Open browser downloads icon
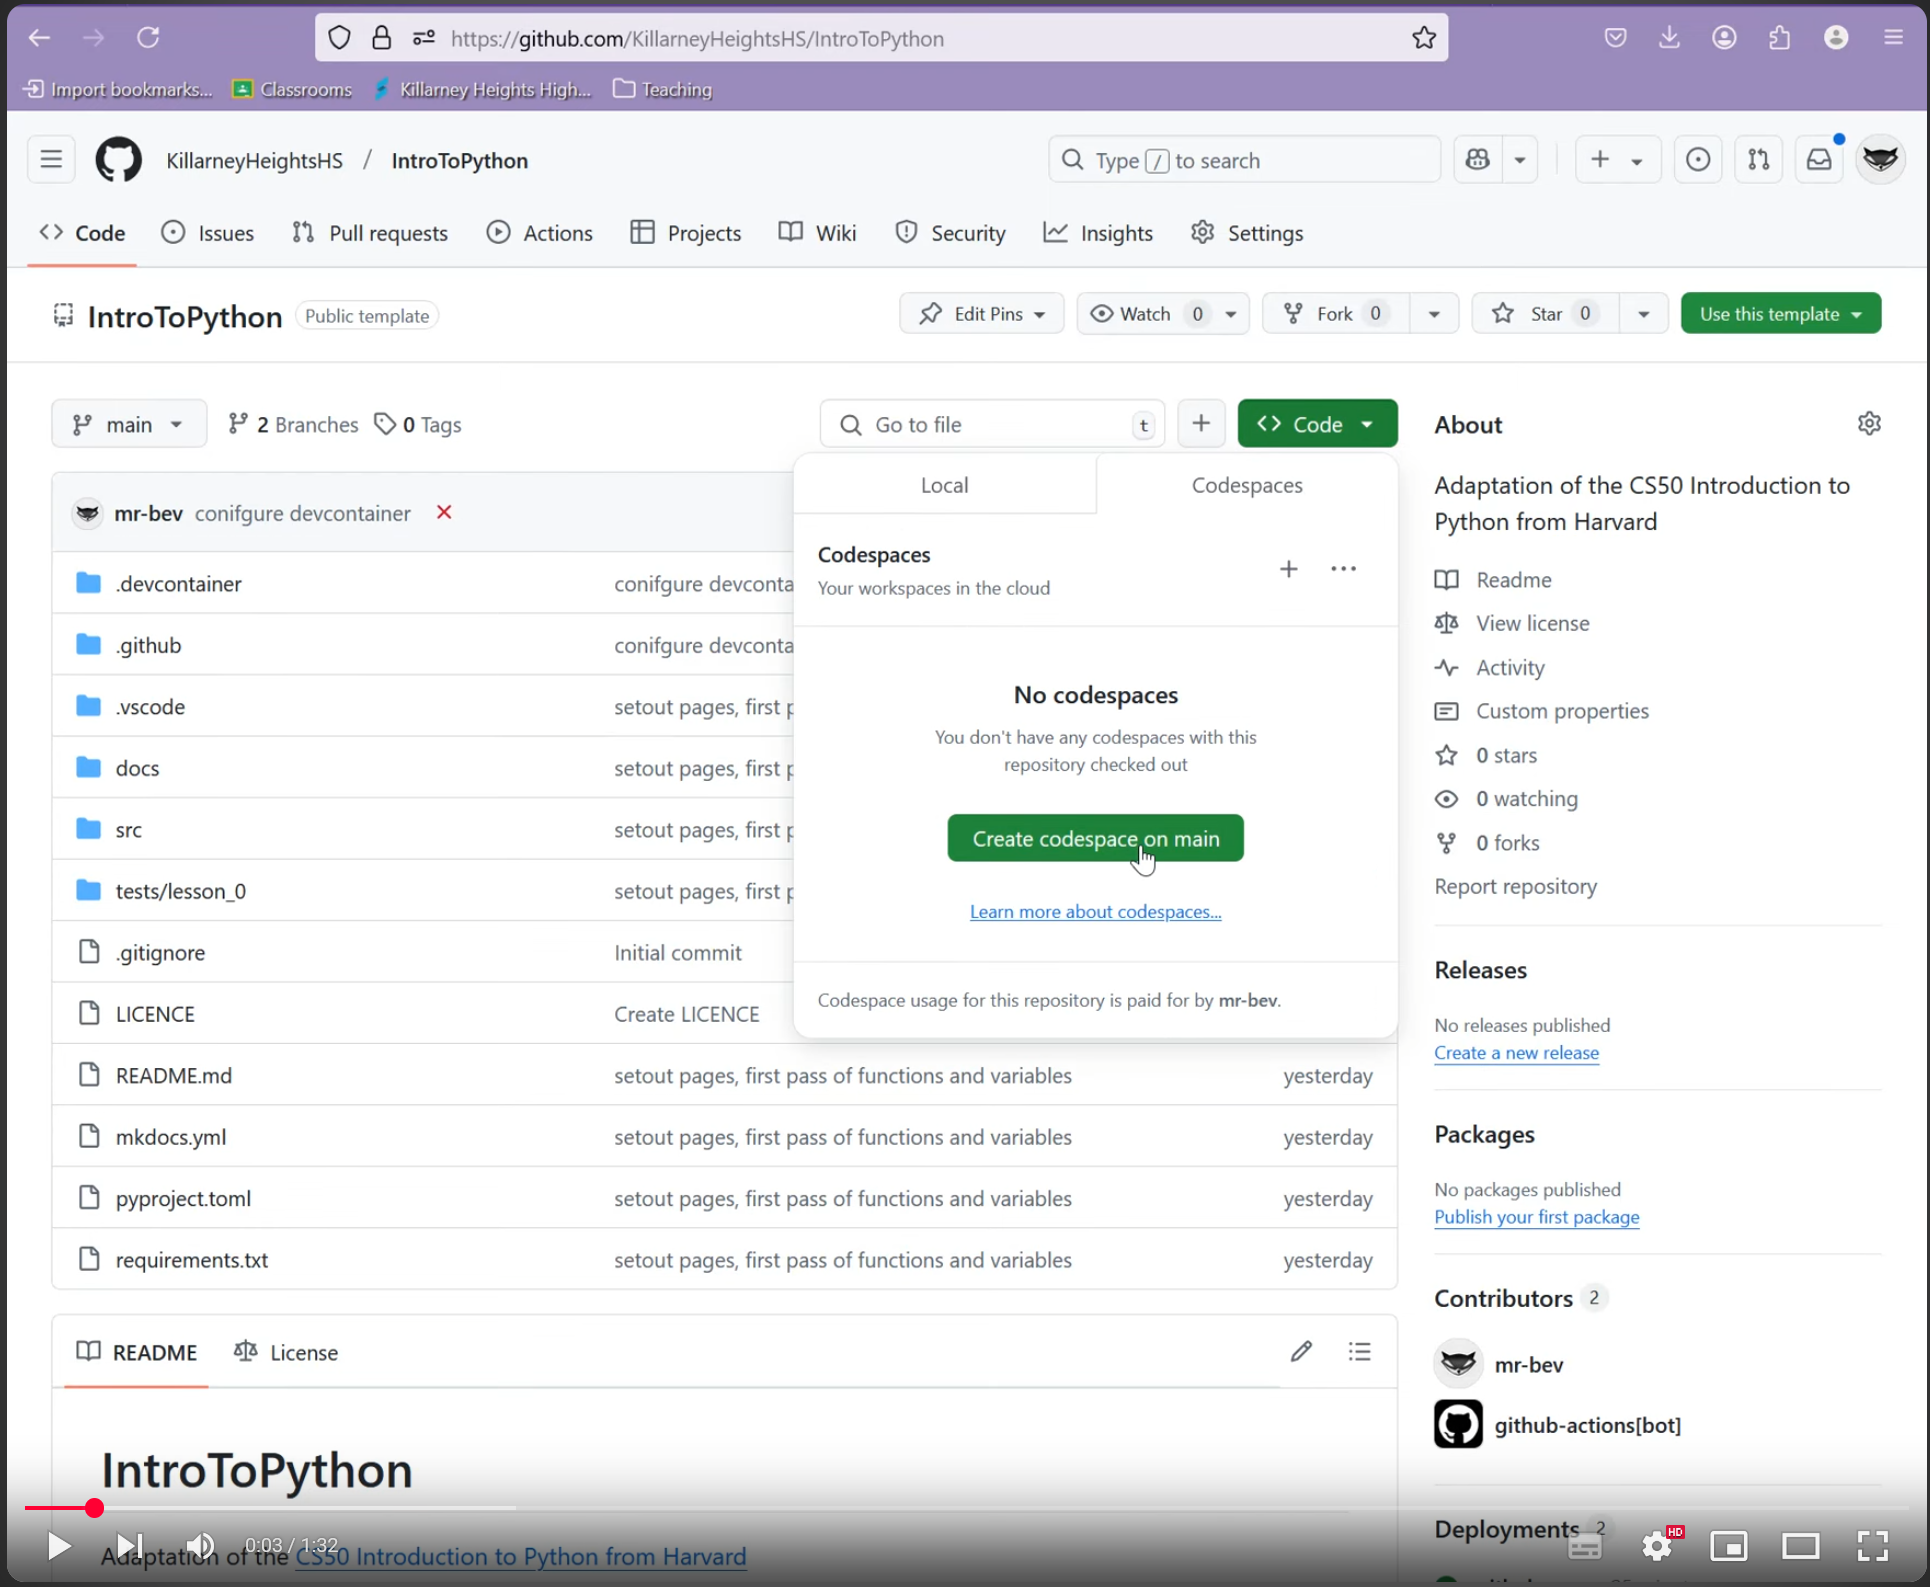 tap(1669, 38)
